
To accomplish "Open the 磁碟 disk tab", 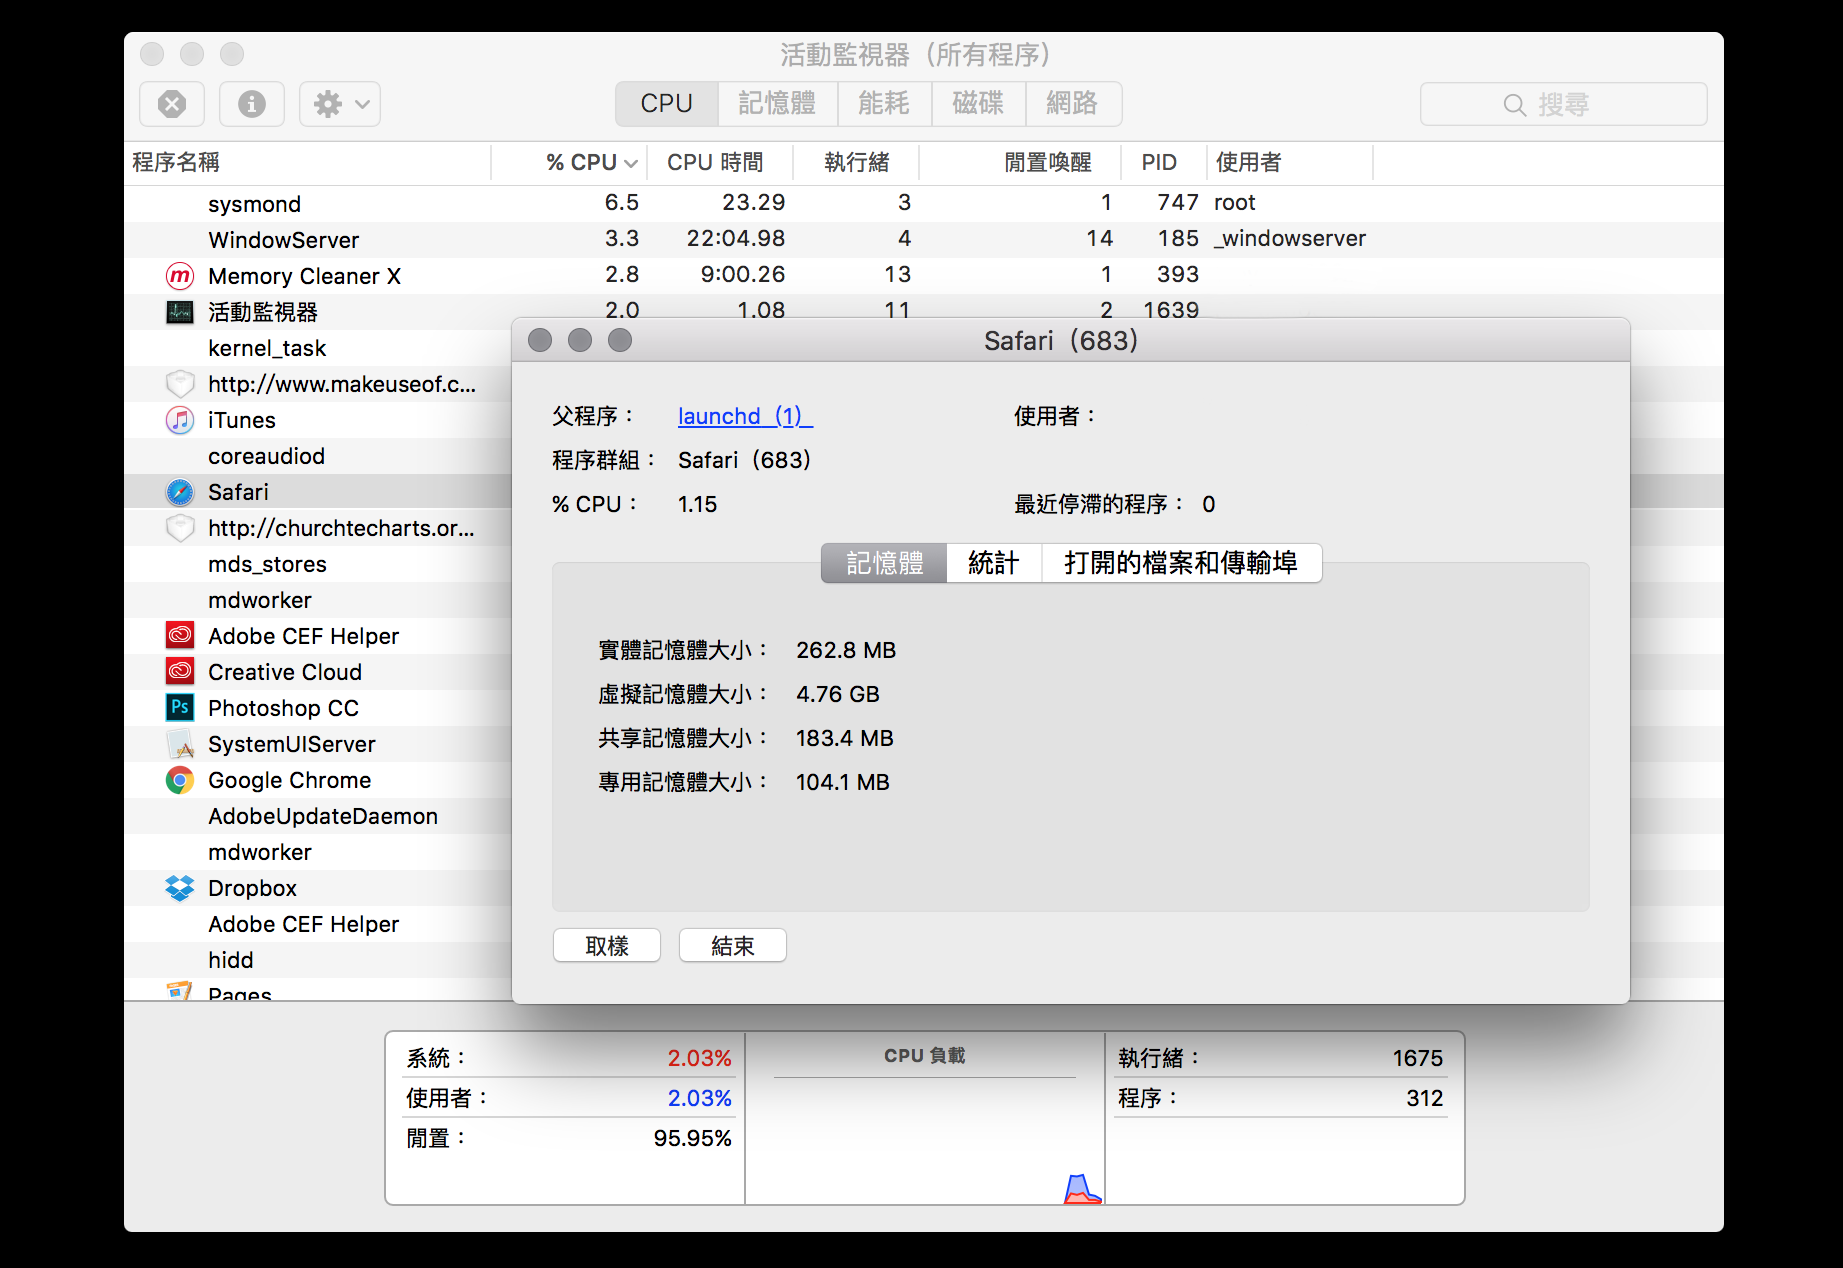I will tap(977, 104).
